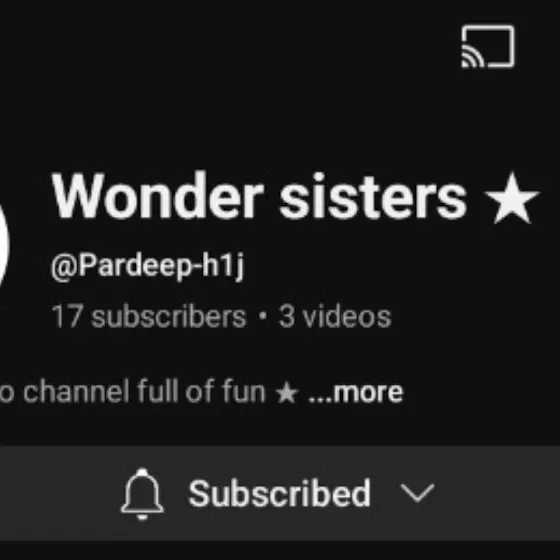The width and height of the screenshot is (560, 560).
Task: Click the Subscribed button label
Action: (279, 493)
